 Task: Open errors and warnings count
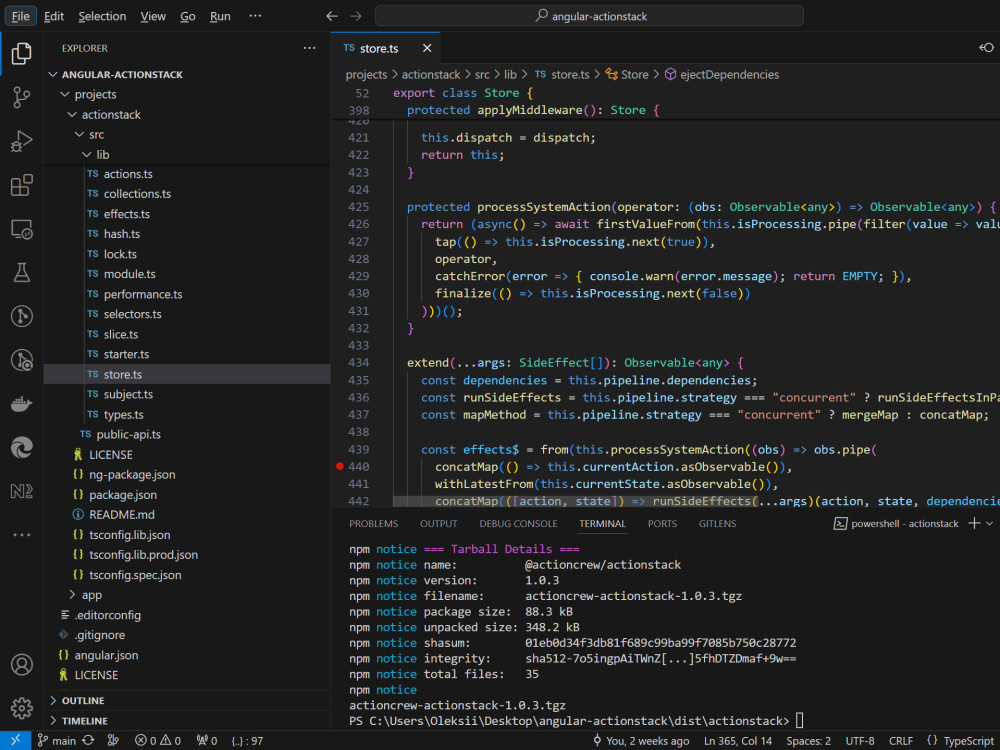coord(158,740)
